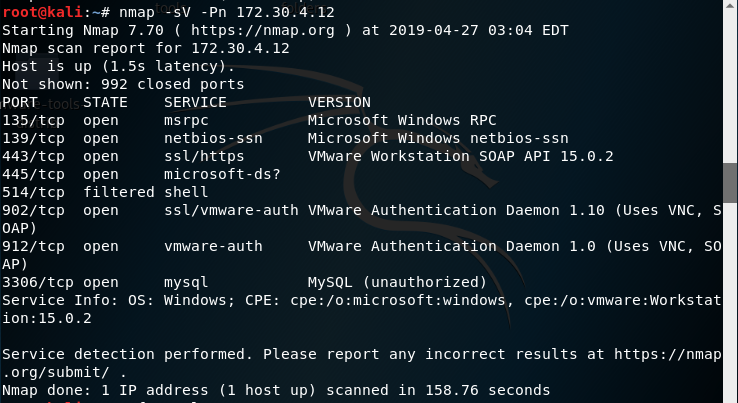Click the 135/tcp port entry
Screen dimensions: 738x403
coord(33,121)
